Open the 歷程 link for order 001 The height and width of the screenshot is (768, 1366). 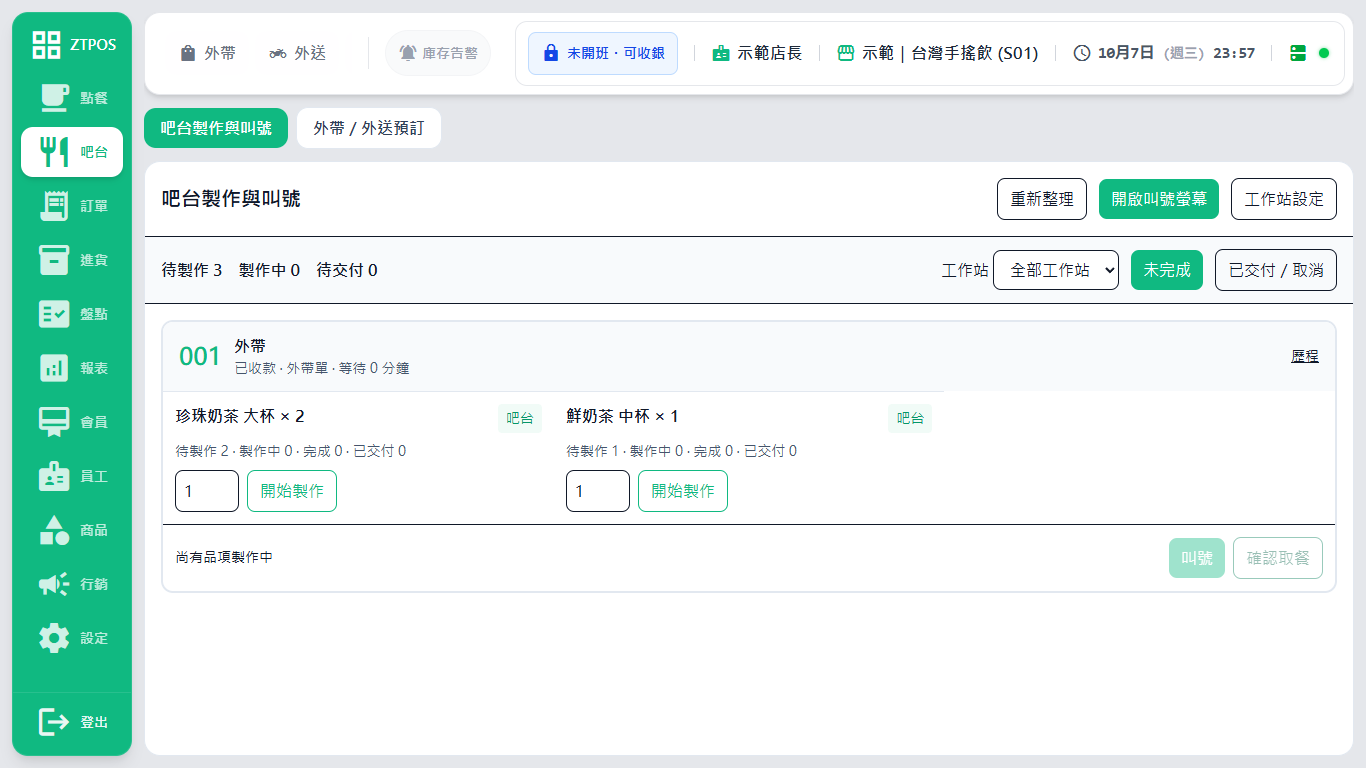[1305, 356]
